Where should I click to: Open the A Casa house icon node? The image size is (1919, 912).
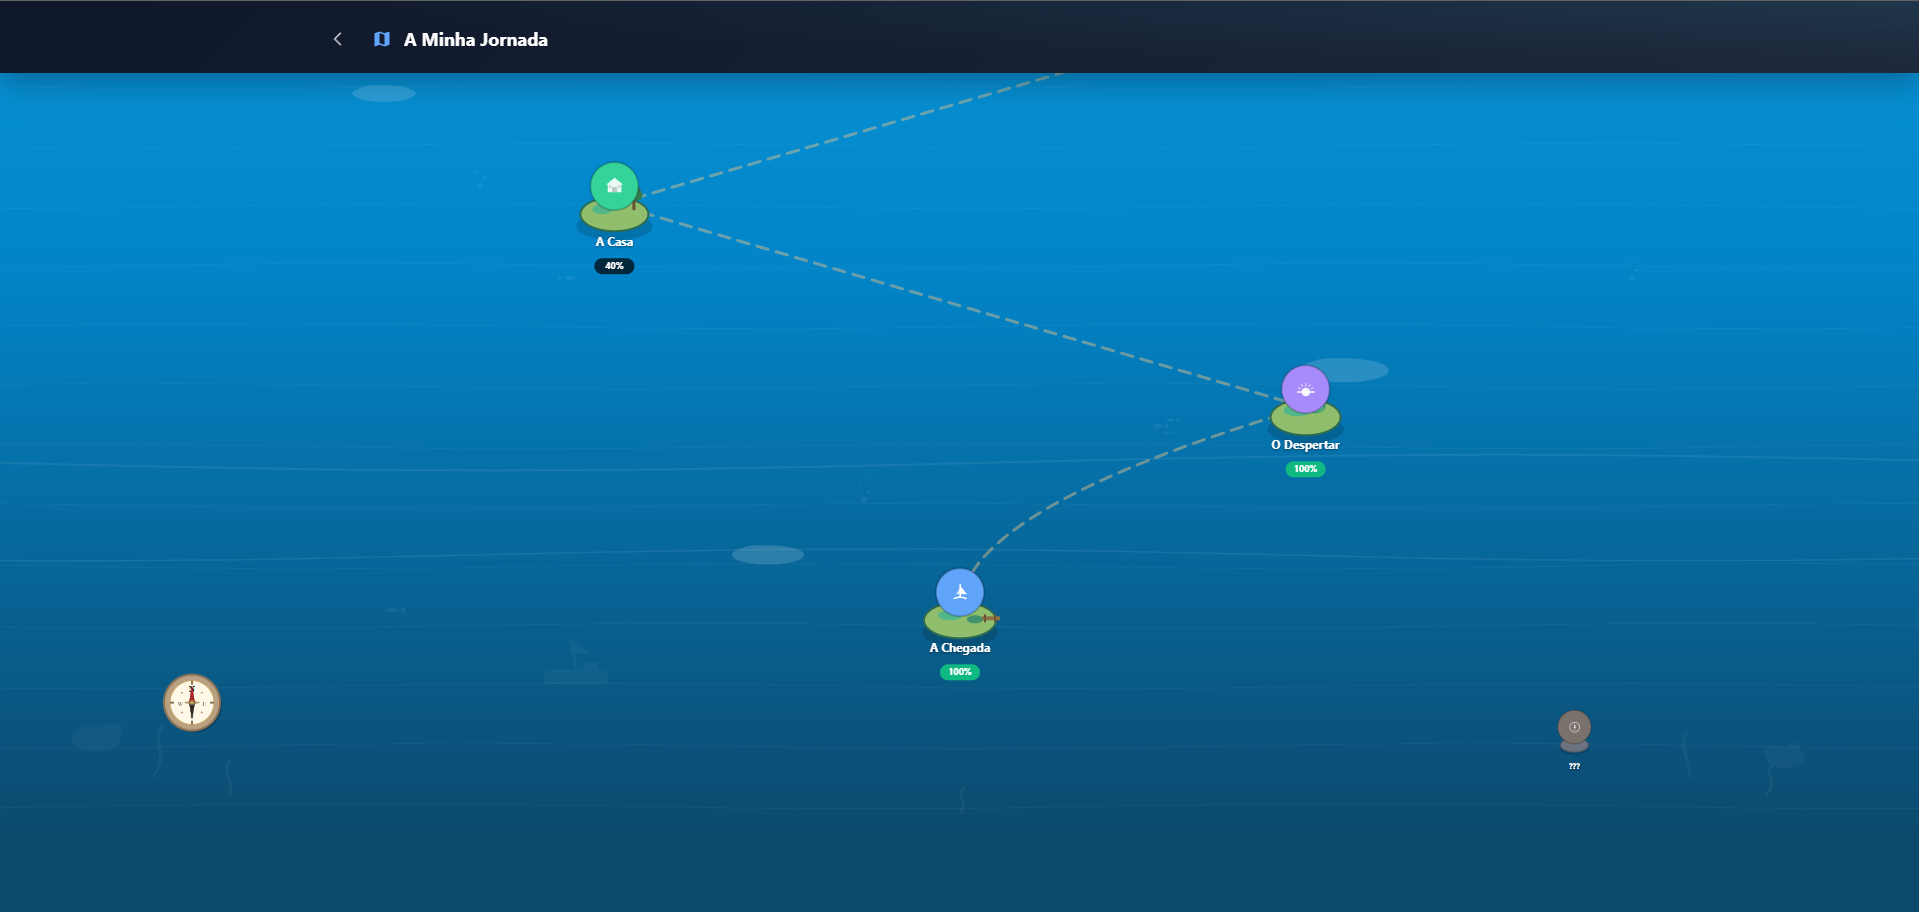coord(614,185)
